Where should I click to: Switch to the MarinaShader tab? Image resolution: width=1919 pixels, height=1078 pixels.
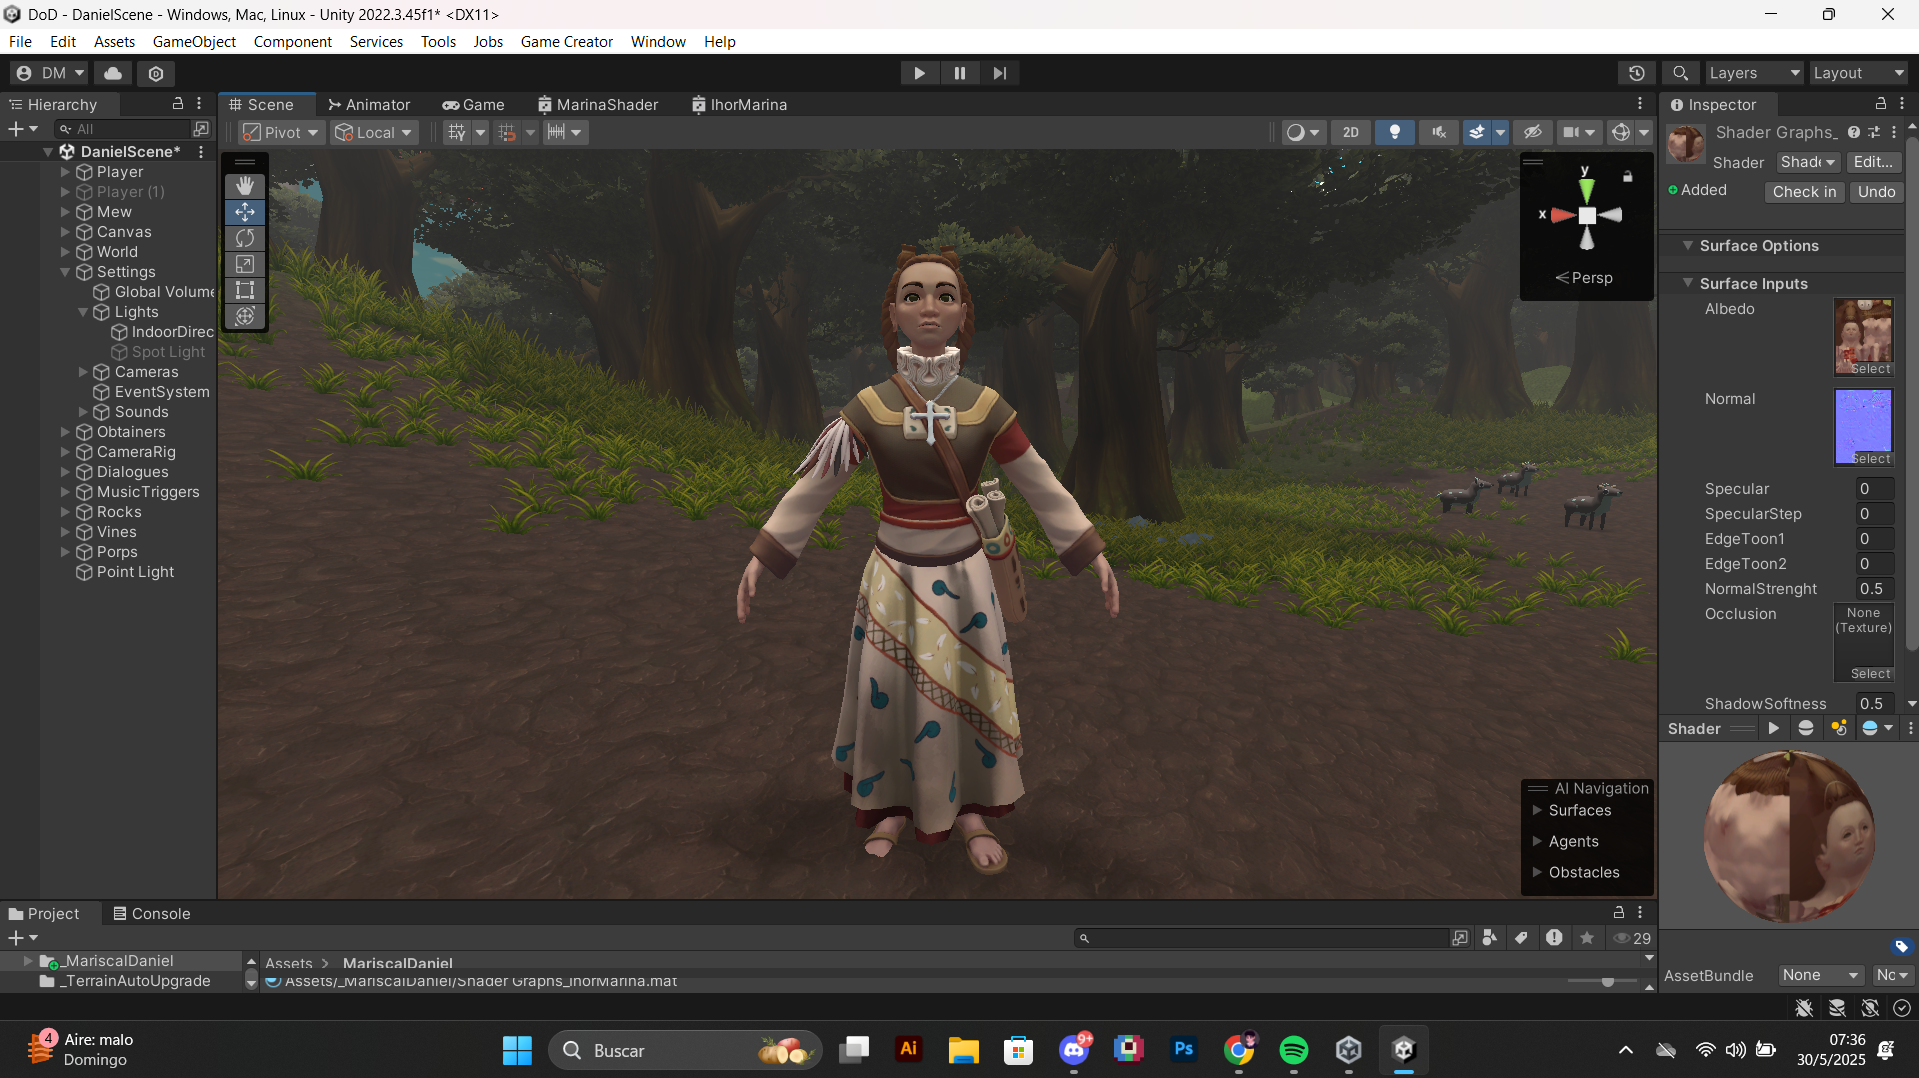tap(598, 104)
